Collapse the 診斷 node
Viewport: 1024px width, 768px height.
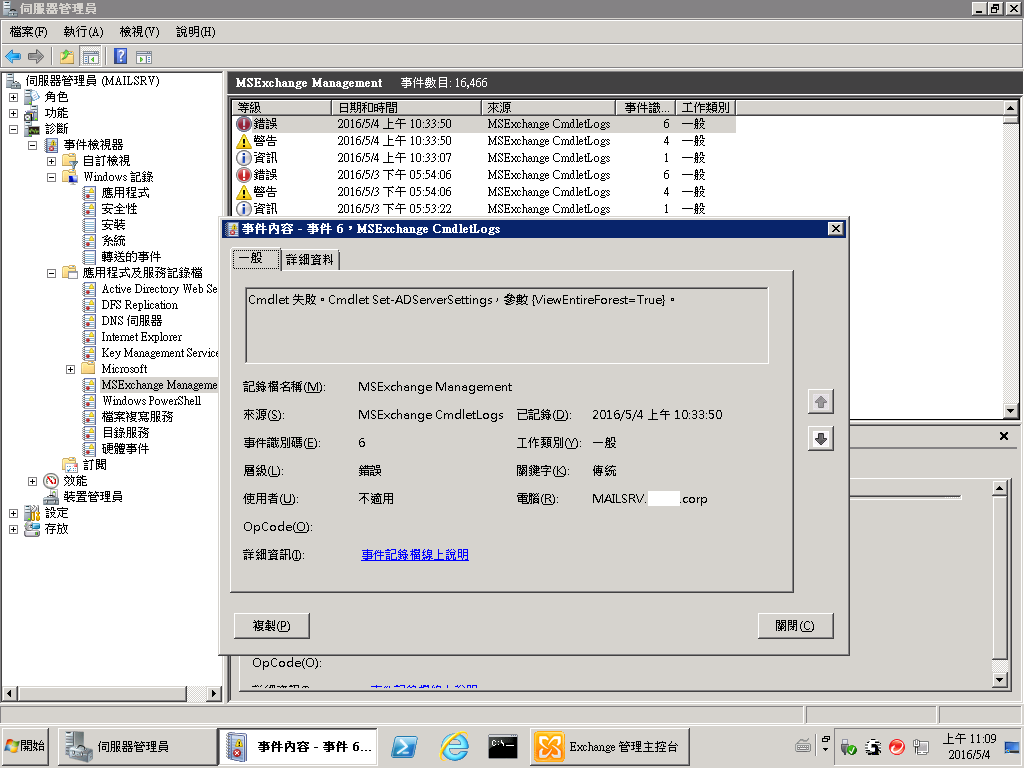click(13, 129)
